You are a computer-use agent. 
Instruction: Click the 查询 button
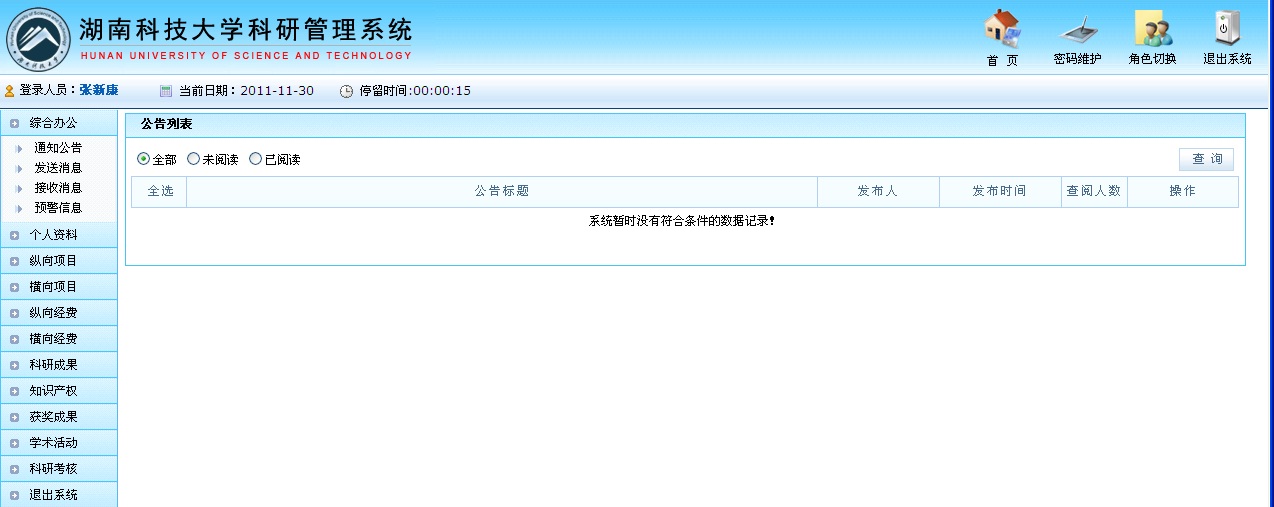click(x=1206, y=159)
